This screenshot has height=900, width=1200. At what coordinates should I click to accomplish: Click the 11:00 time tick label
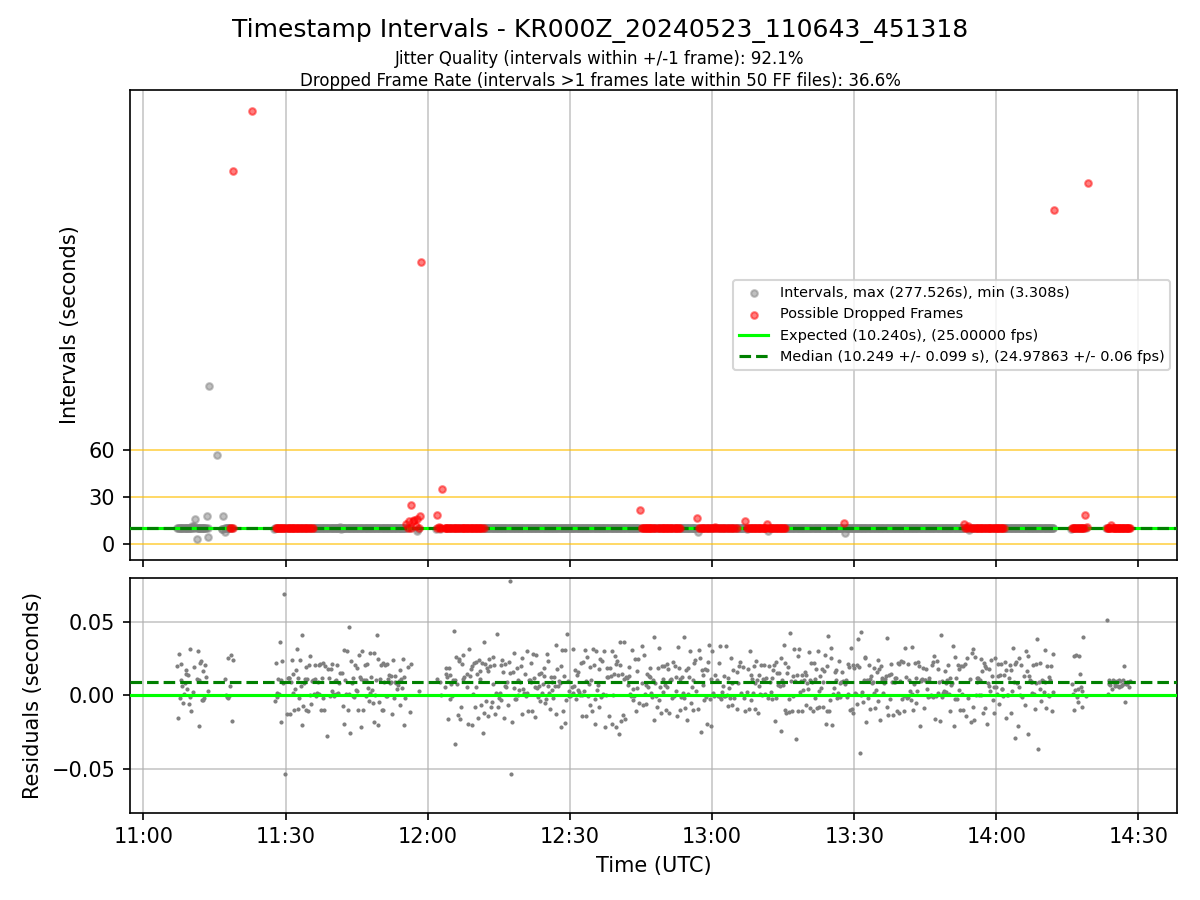143,834
